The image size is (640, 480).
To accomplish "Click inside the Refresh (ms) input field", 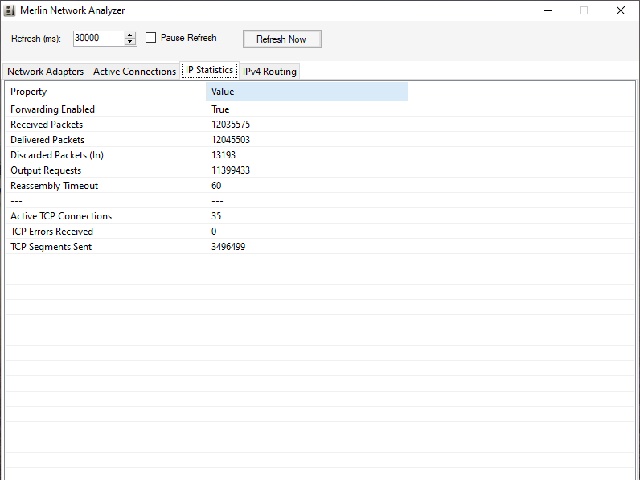I will [99, 38].
